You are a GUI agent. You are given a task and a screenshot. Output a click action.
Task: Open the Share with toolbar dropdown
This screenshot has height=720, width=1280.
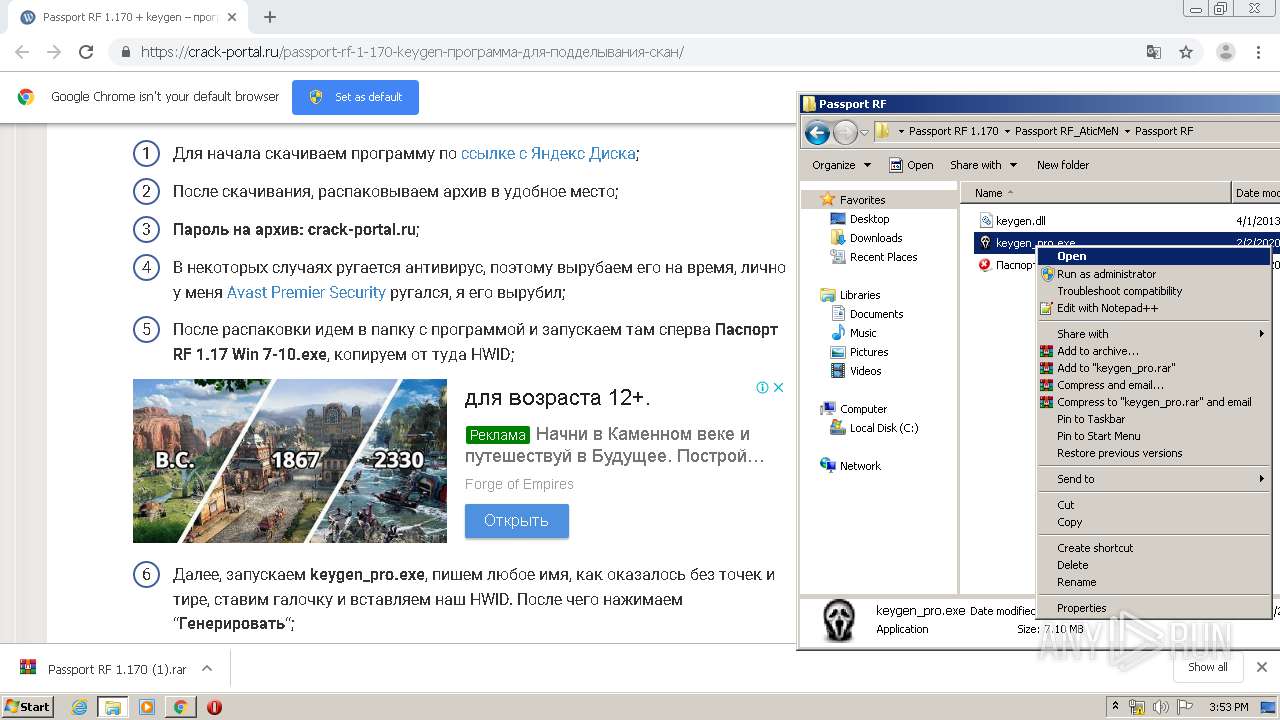point(983,165)
